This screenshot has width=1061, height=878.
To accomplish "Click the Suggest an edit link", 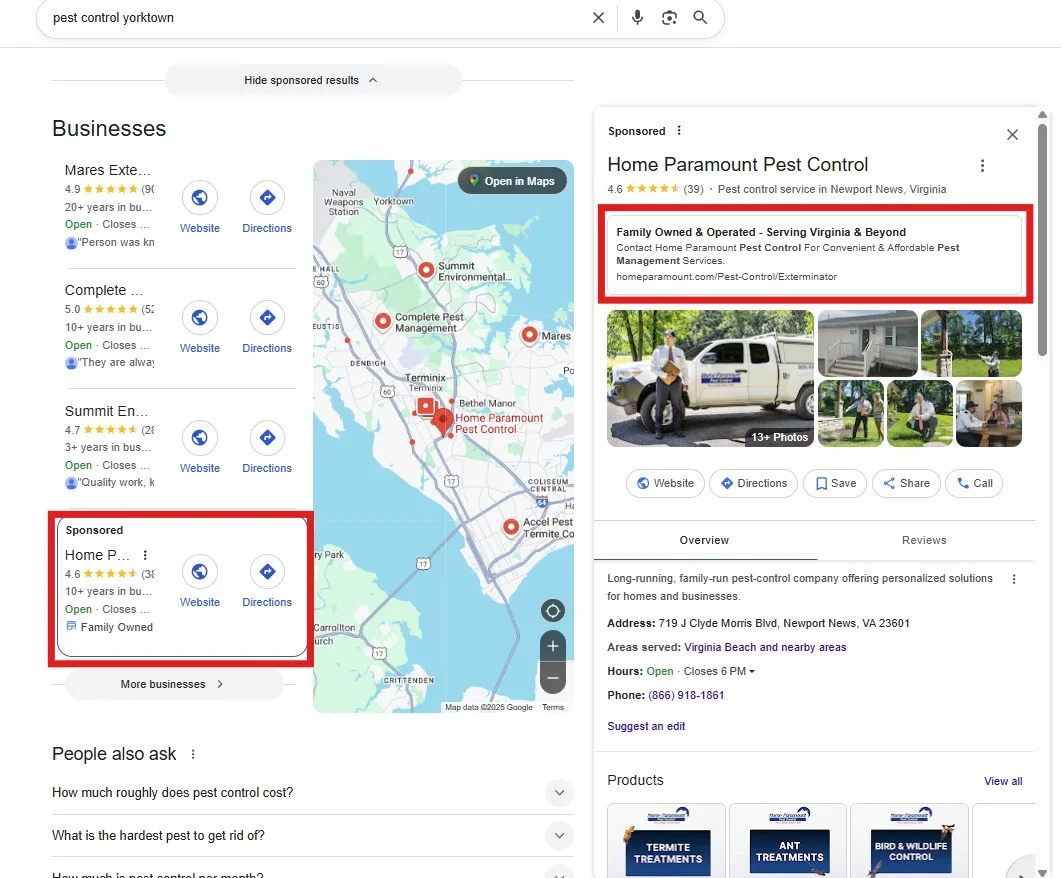I will click(646, 726).
